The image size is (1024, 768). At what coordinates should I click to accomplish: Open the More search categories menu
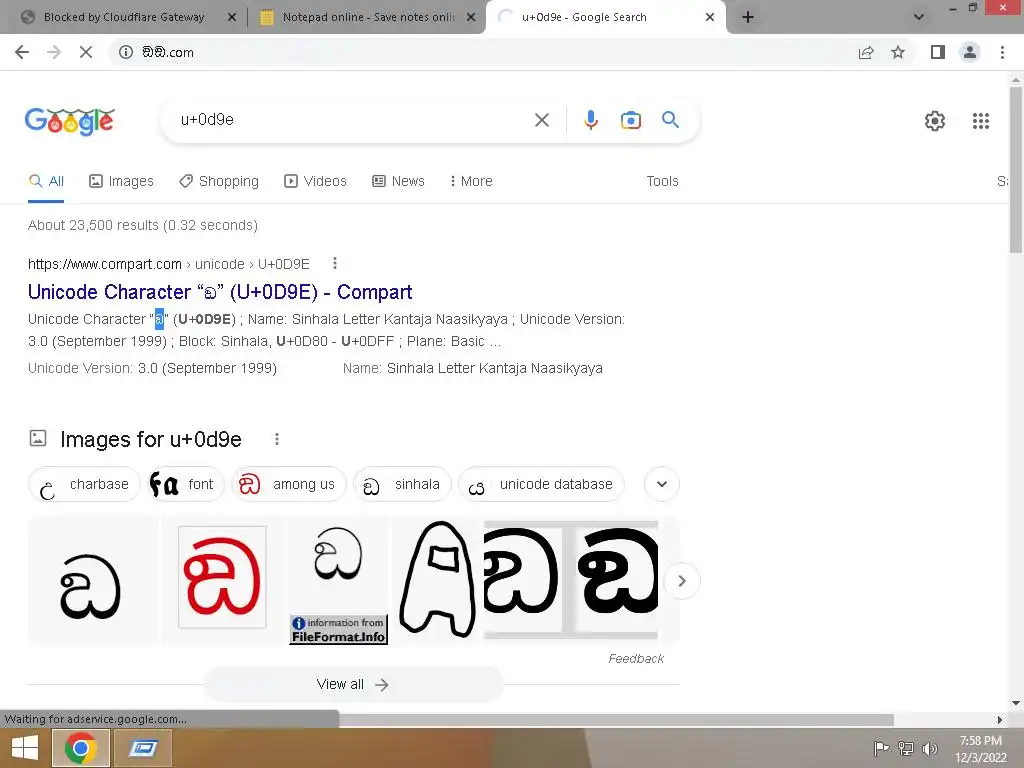(471, 181)
